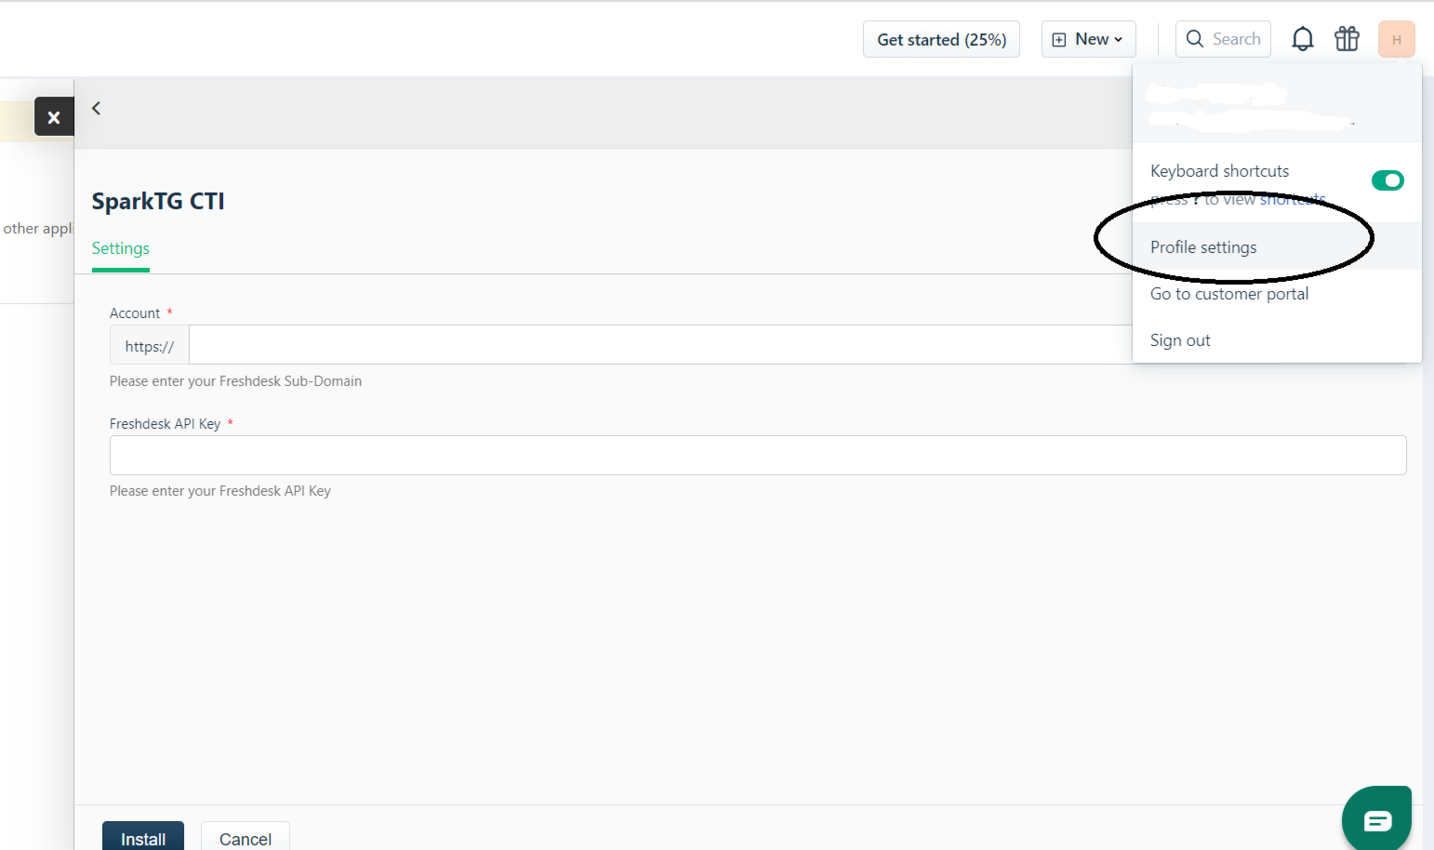The height and width of the screenshot is (850, 1434).
Task: Open the New dropdown menu
Action: tap(1088, 38)
